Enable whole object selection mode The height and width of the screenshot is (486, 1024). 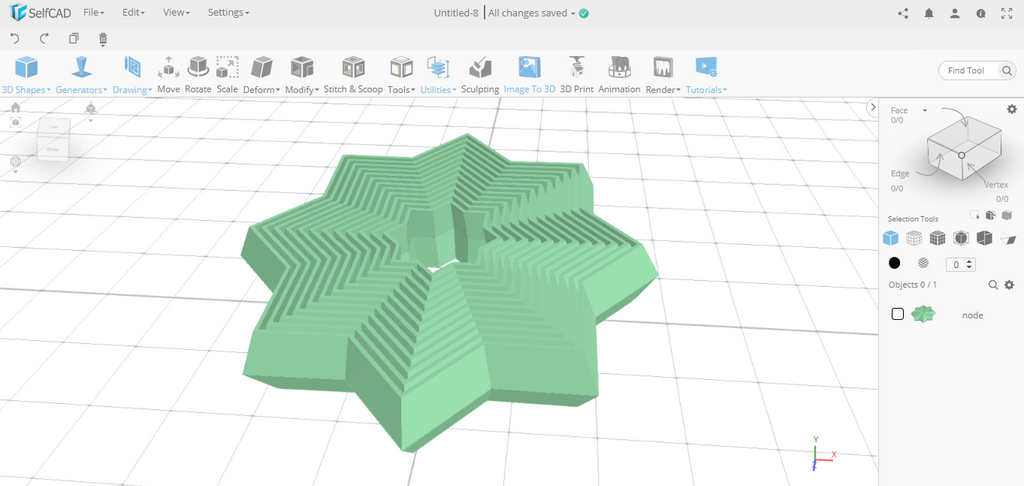pyautogui.click(x=891, y=238)
